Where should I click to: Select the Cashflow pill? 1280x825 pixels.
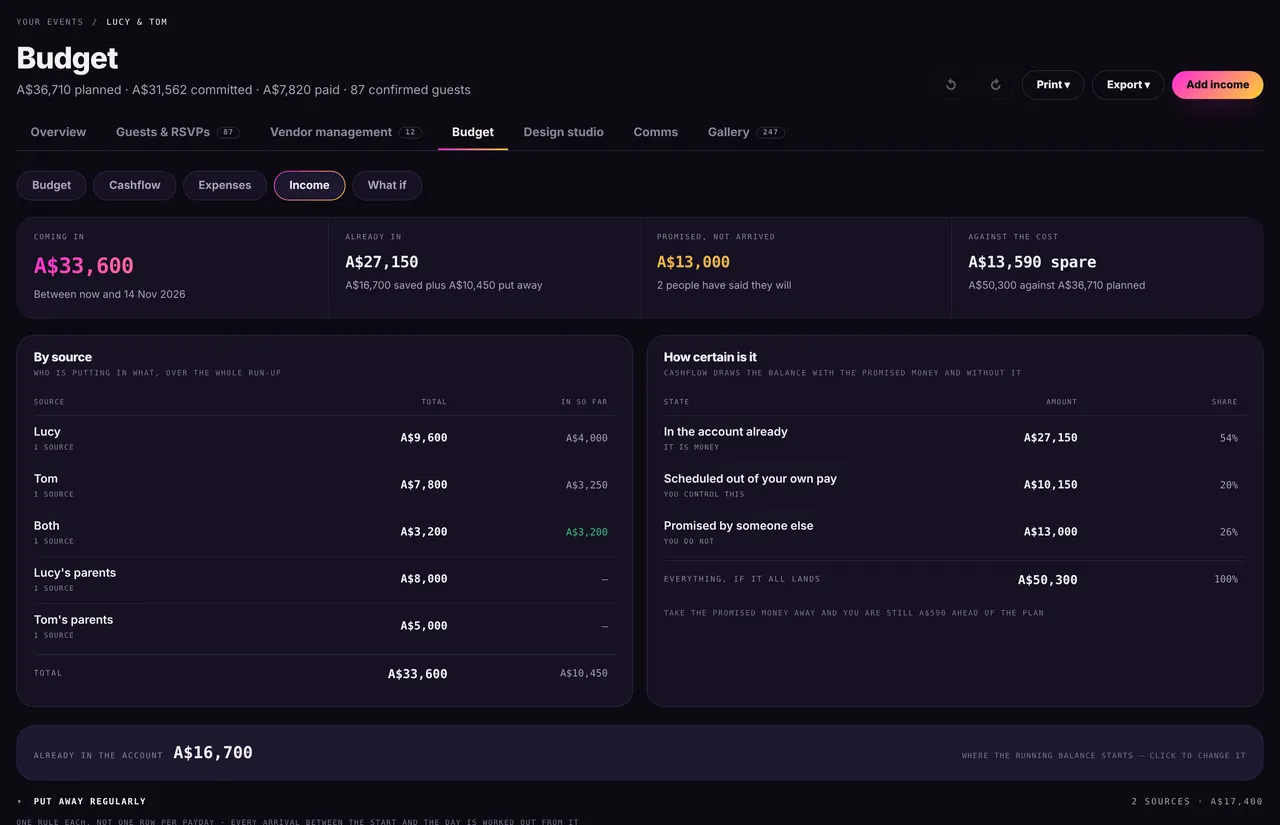pos(135,185)
